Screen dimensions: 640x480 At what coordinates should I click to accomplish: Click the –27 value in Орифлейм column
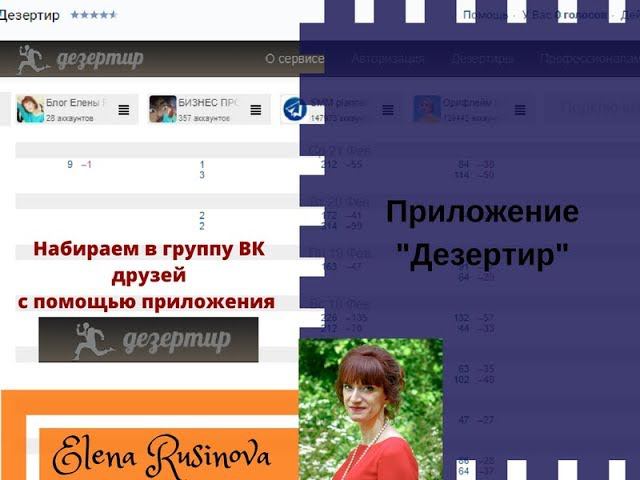pos(487,420)
